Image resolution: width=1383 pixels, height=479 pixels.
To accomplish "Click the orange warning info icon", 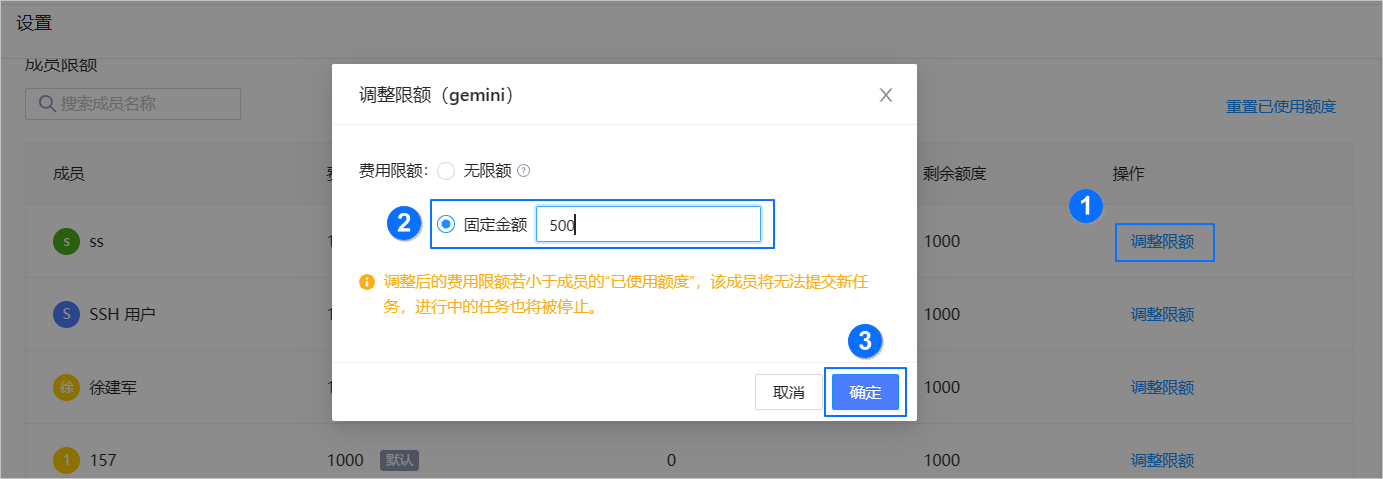I will 367,282.
